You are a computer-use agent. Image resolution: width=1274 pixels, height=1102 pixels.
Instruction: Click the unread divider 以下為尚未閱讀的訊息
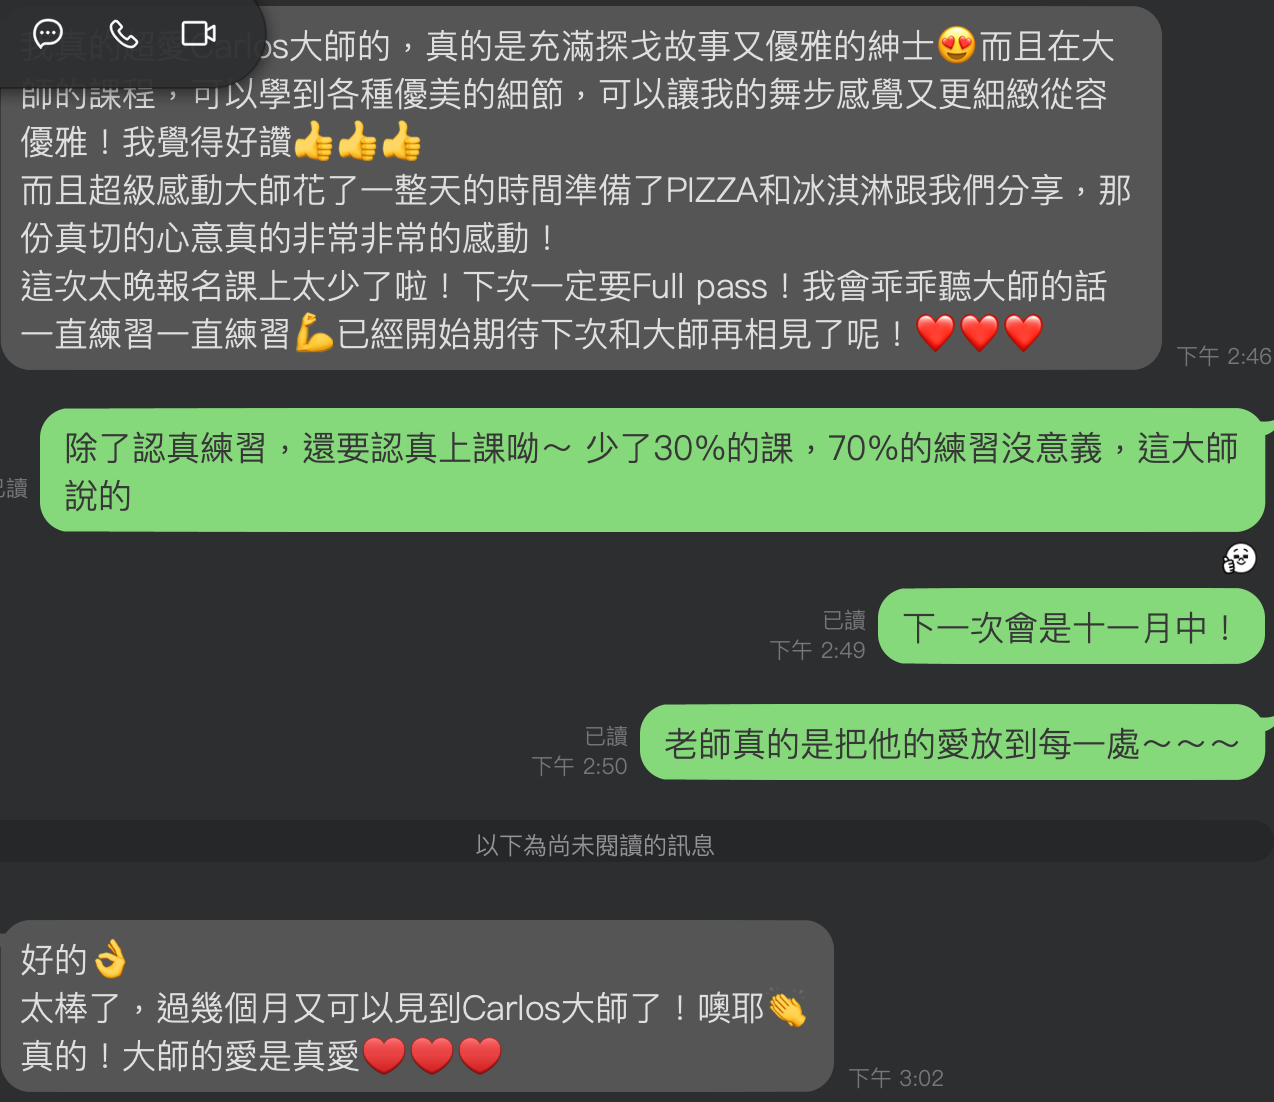tap(595, 845)
